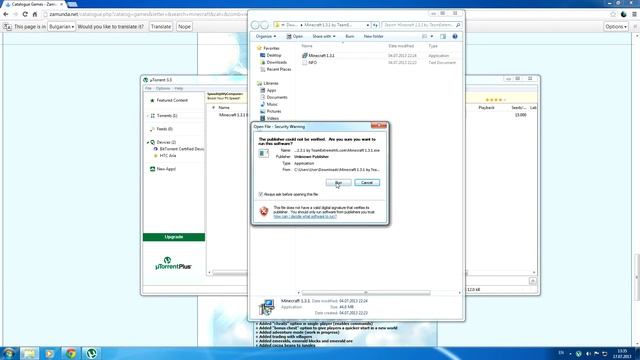This screenshot has width=640, height=360.
Task: Click Translate in Chrome translate bar
Action: 161,27
